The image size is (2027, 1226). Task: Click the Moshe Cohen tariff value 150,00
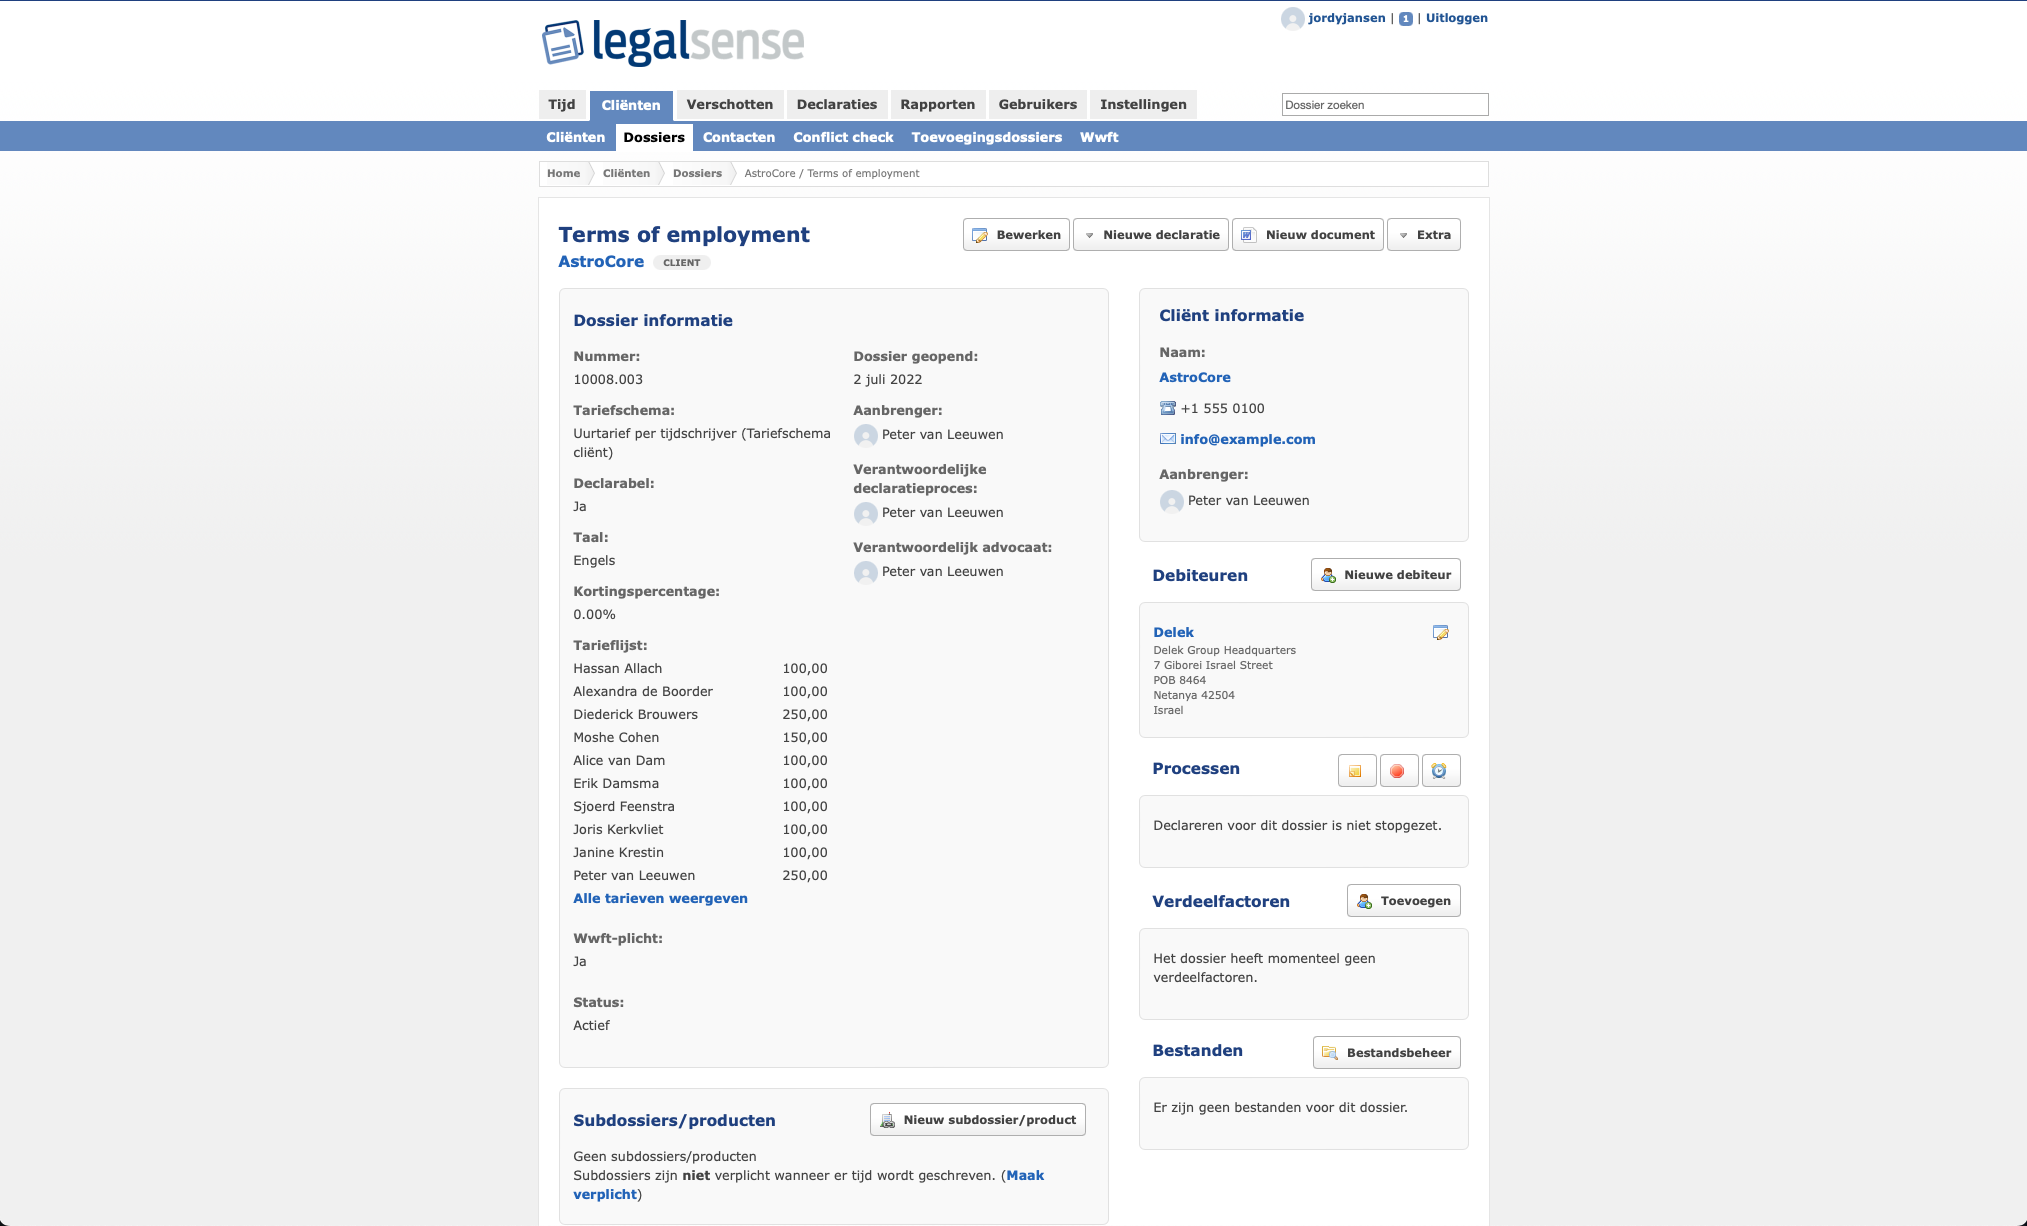tap(805, 738)
